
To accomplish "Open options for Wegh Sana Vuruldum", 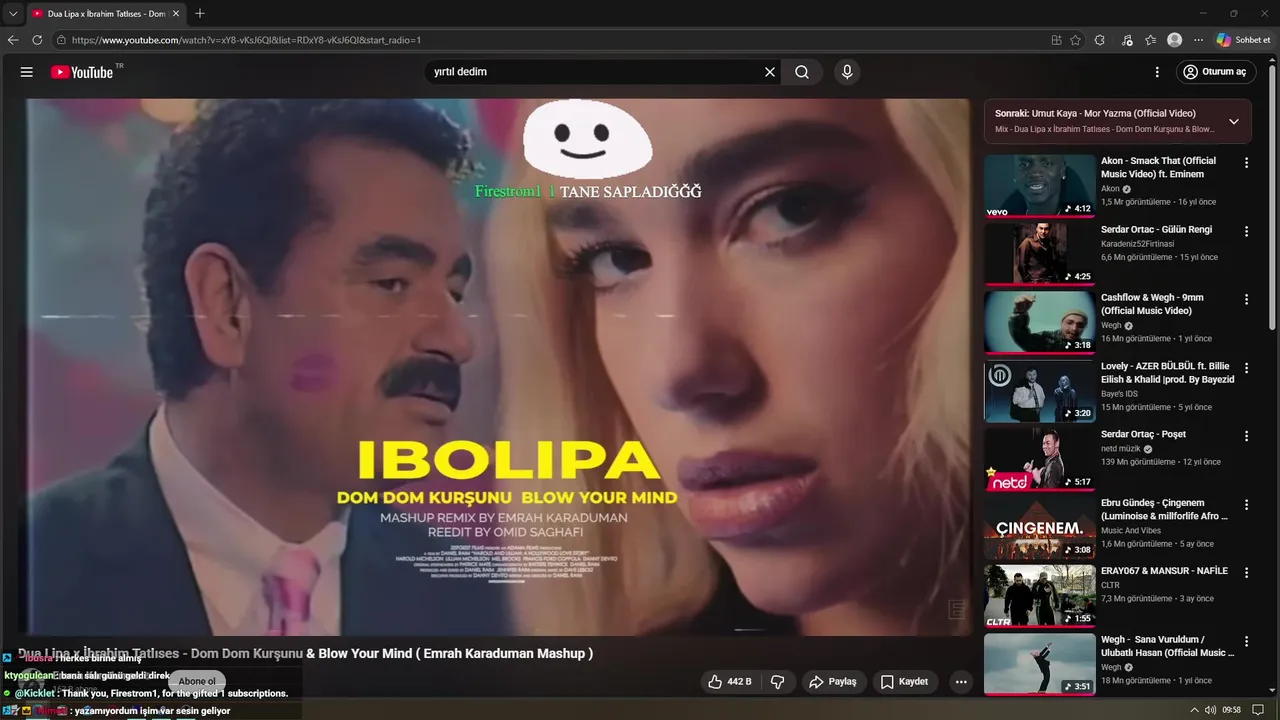I will [1246, 641].
